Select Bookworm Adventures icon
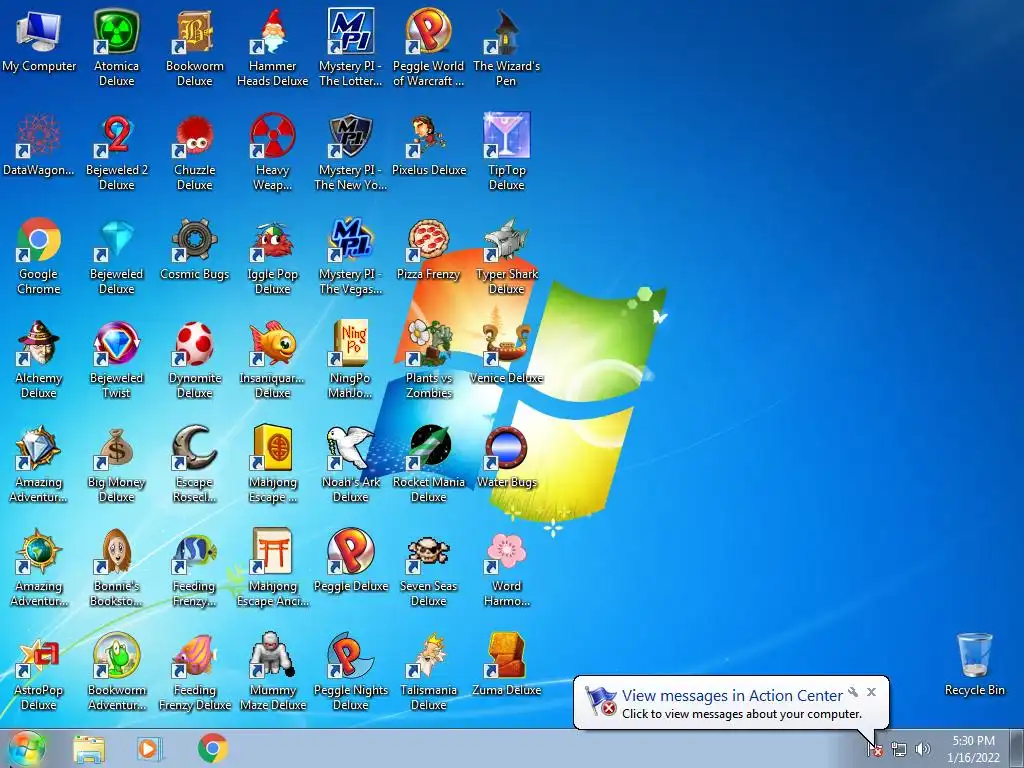Screen dimensions: 1024x768 (x=116, y=671)
